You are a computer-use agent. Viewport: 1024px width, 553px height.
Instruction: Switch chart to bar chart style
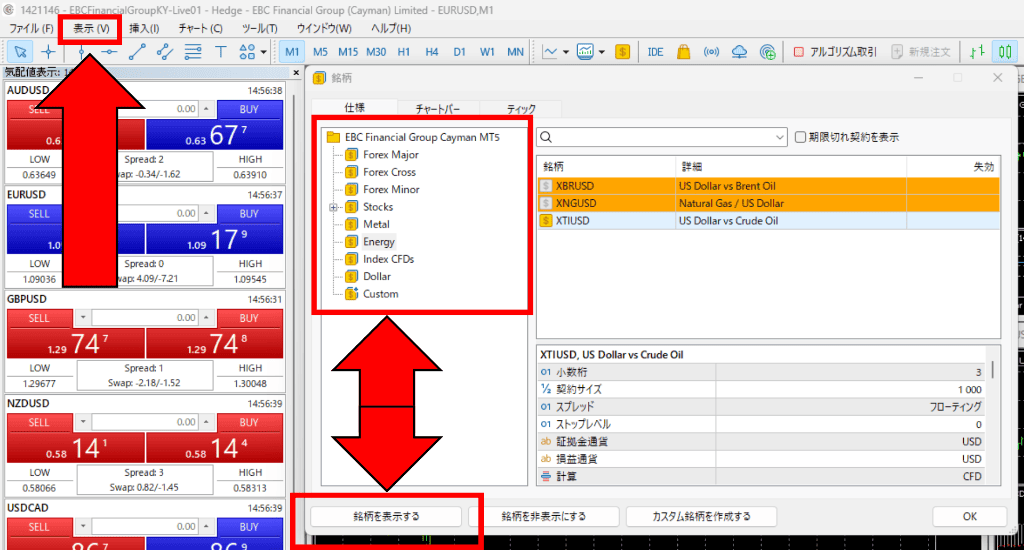pos(976,52)
